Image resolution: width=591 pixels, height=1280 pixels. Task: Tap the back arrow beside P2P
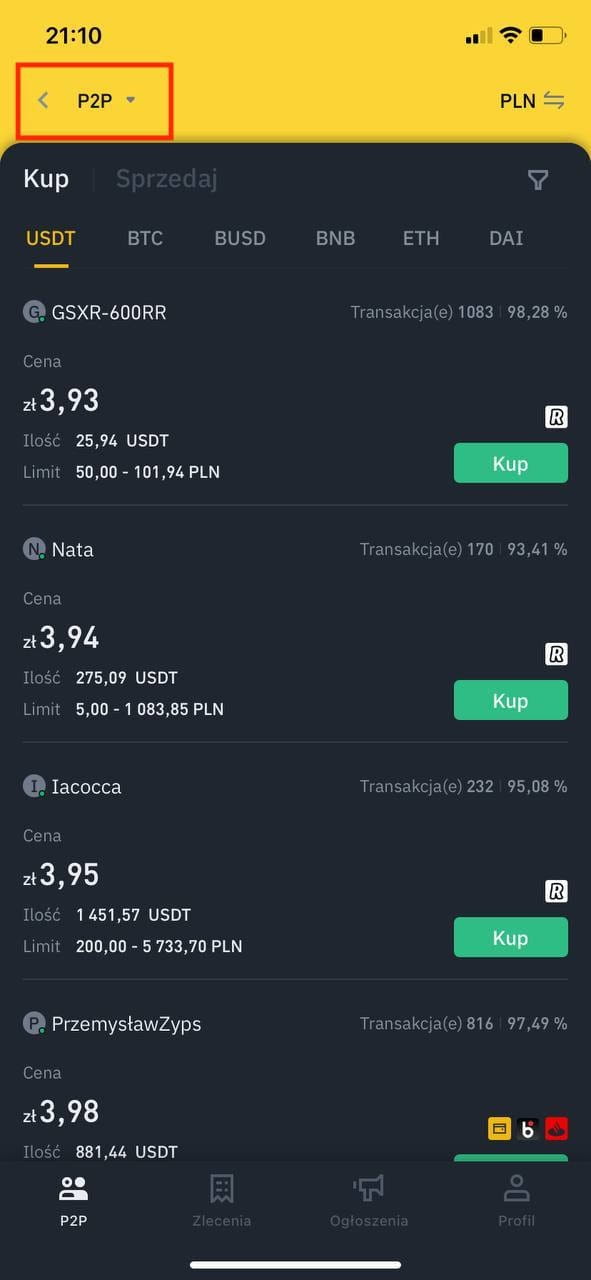pos(43,100)
